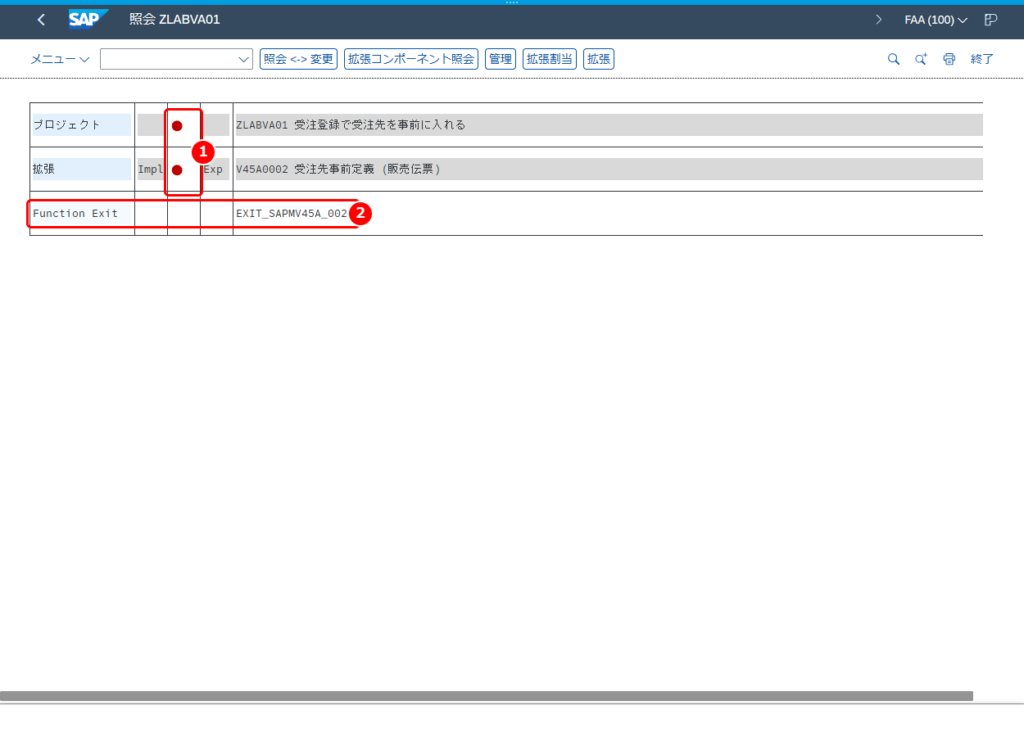Click the red status dot in プロジェクト row
The height and width of the screenshot is (737, 1024).
click(177, 126)
